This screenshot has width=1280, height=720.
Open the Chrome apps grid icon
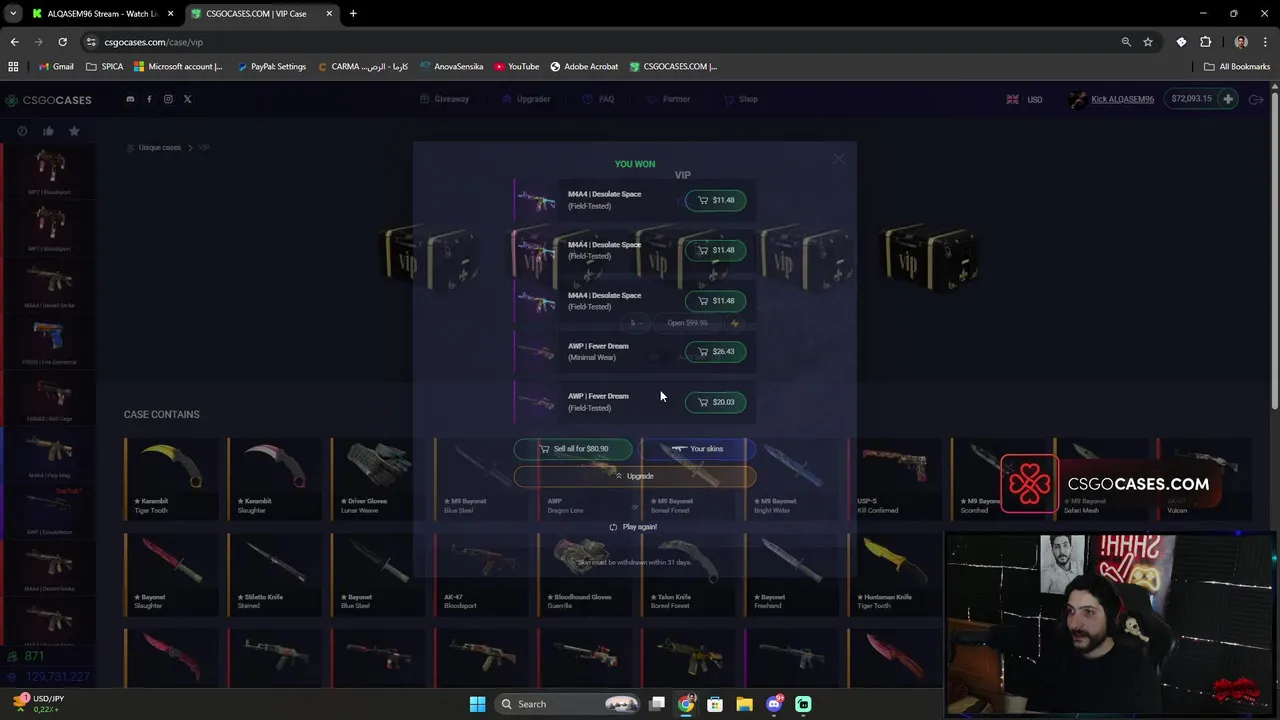[13, 66]
